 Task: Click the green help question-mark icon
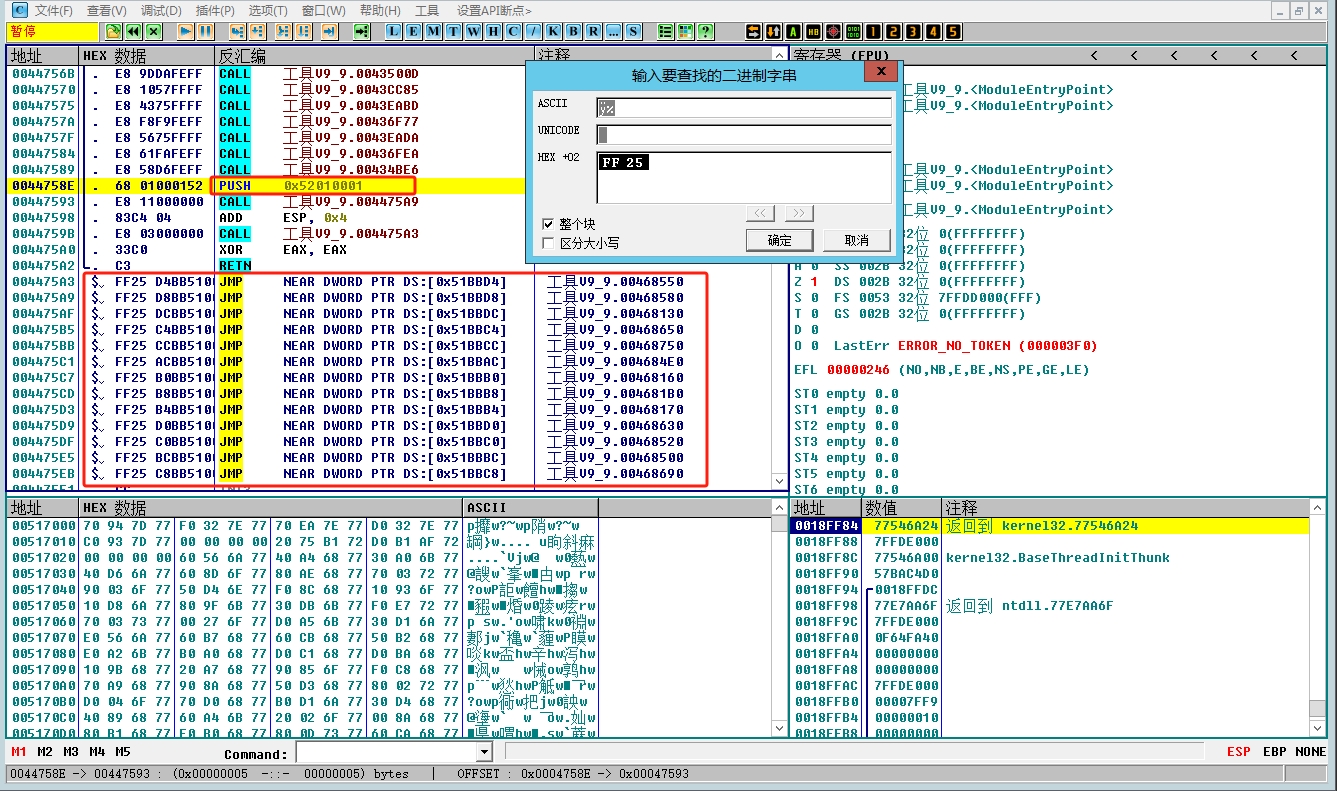[706, 32]
